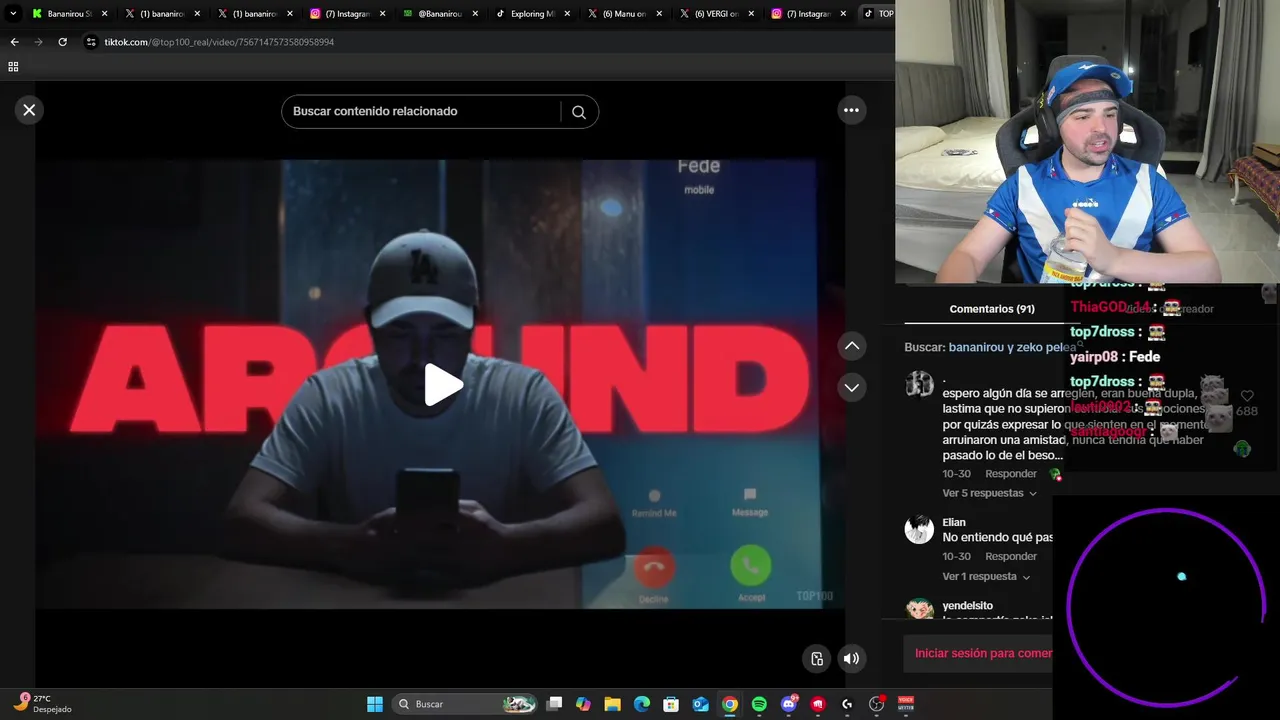
Task: Click the tiktok.com address bar URL
Action: pyautogui.click(x=219, y=42)
